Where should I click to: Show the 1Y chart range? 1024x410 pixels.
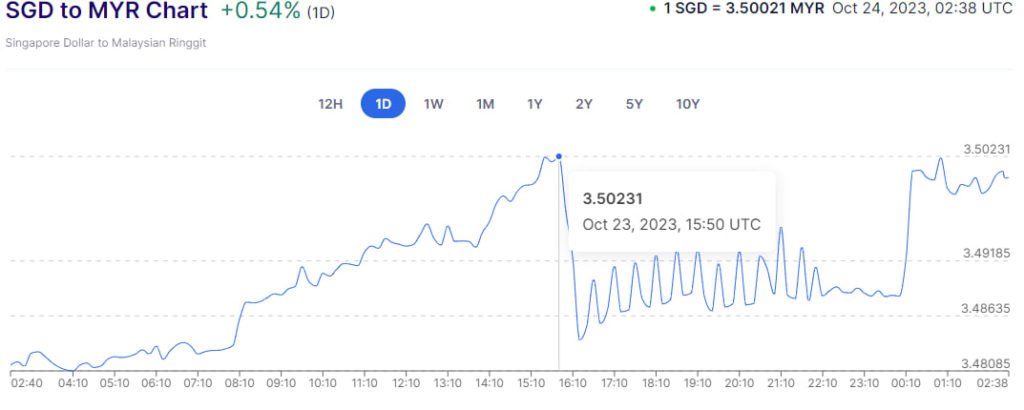click(x=535, y=104)
